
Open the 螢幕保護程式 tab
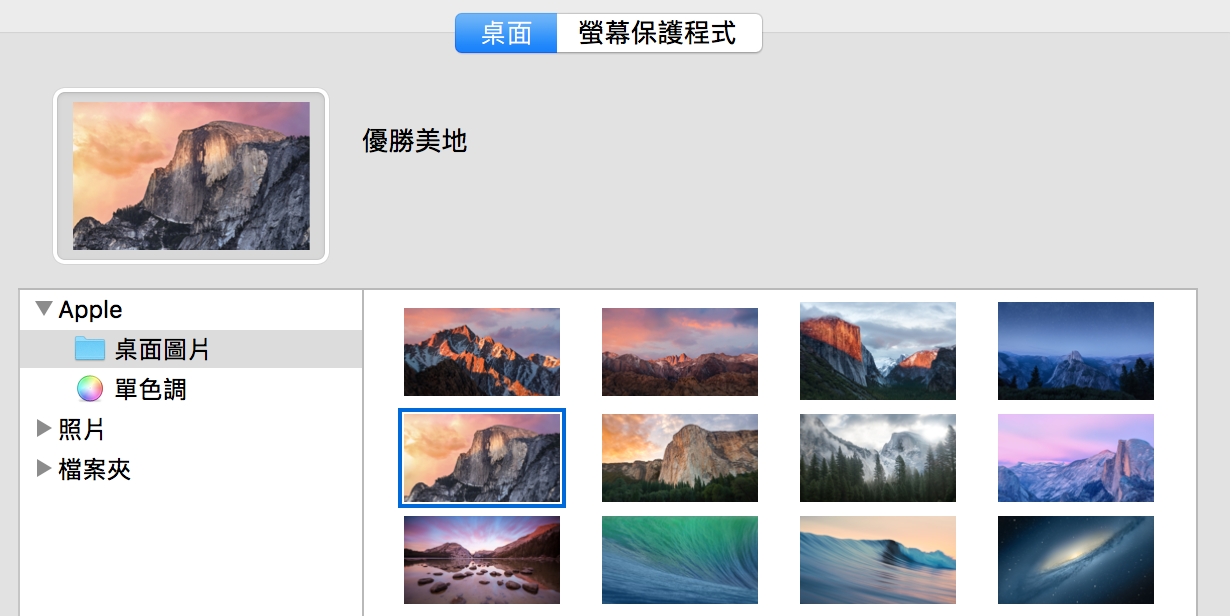pos(659,33)
